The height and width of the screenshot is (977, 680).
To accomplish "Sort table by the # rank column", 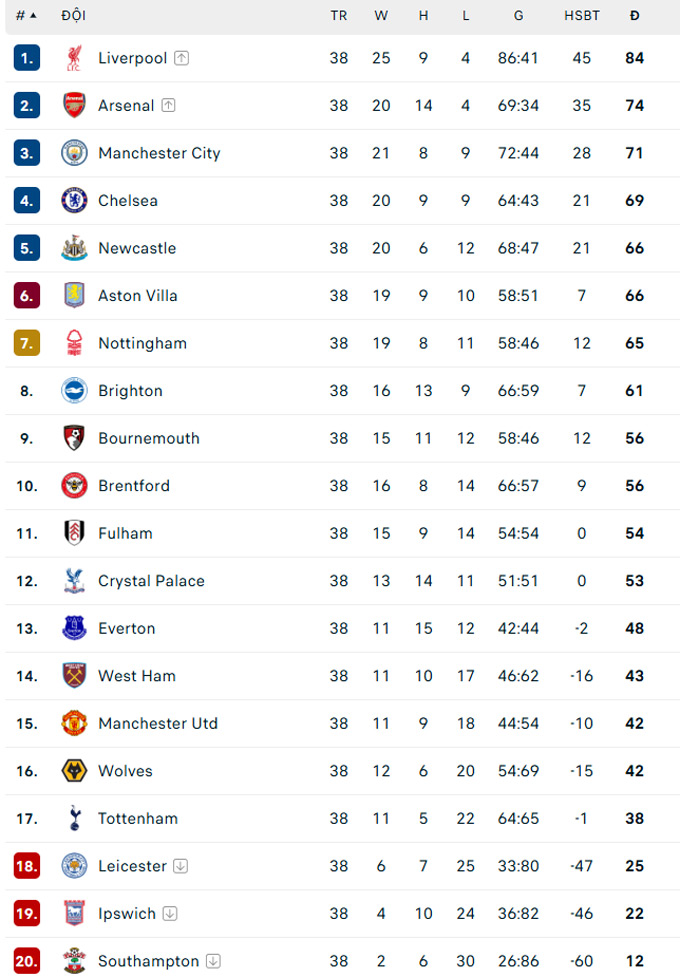I will pos(26,16).
